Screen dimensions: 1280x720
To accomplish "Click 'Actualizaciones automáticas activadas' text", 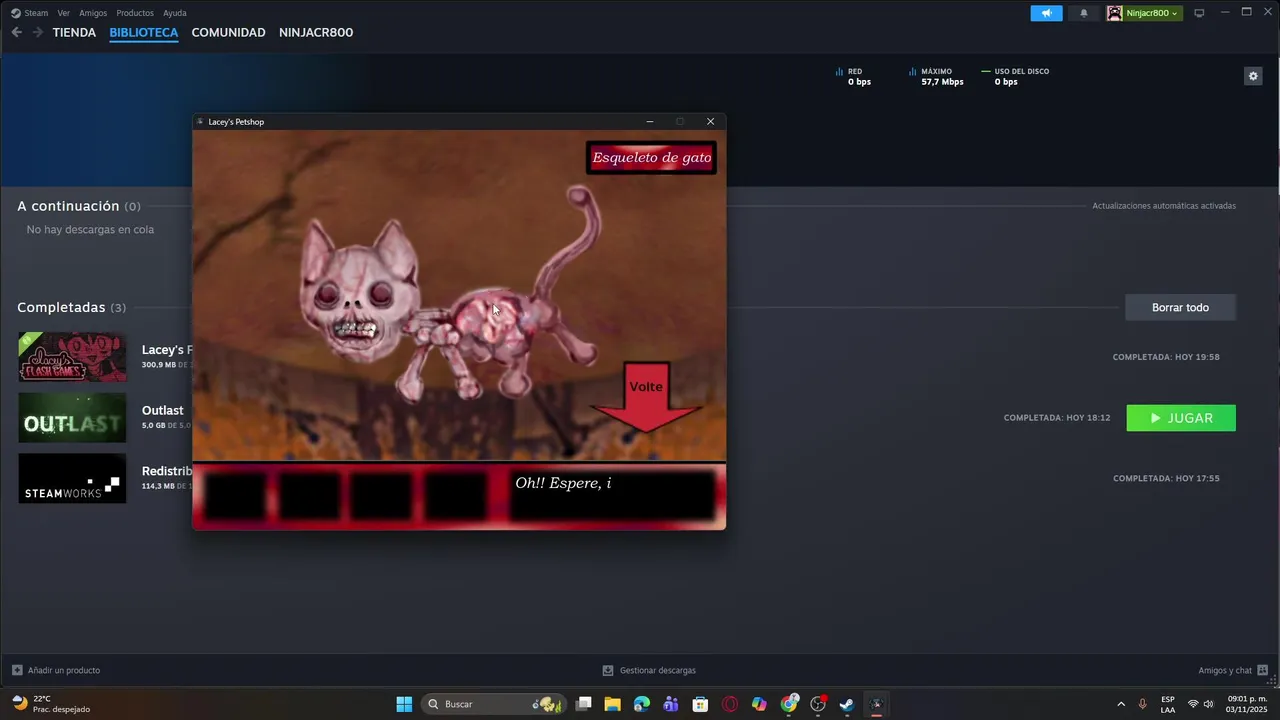I will click(x=1164, y=206).
